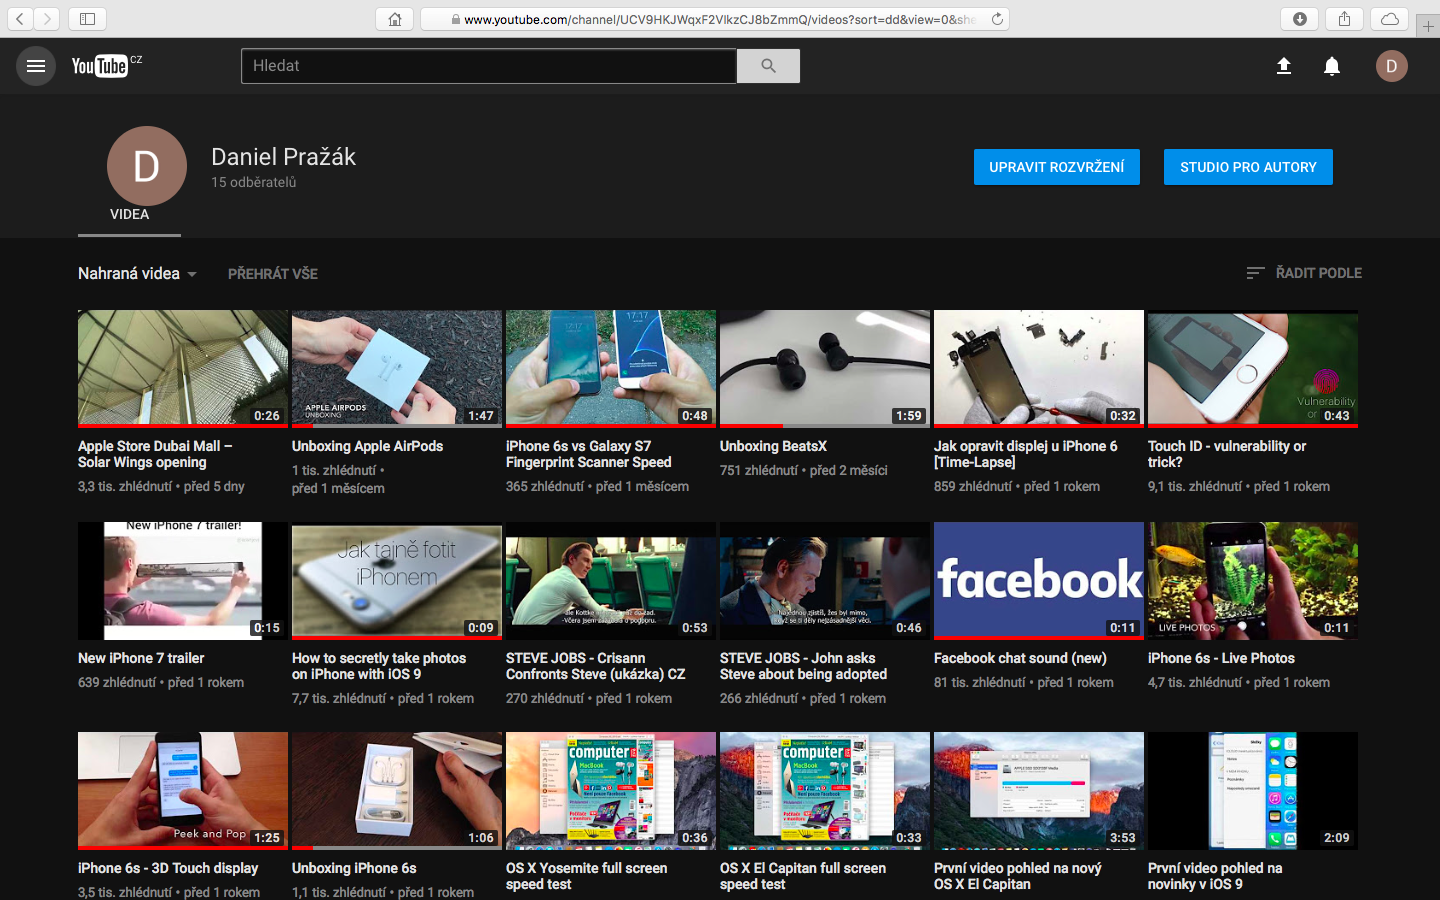Open Unboxing BeatsX video thumbnail

pos(825,369)
